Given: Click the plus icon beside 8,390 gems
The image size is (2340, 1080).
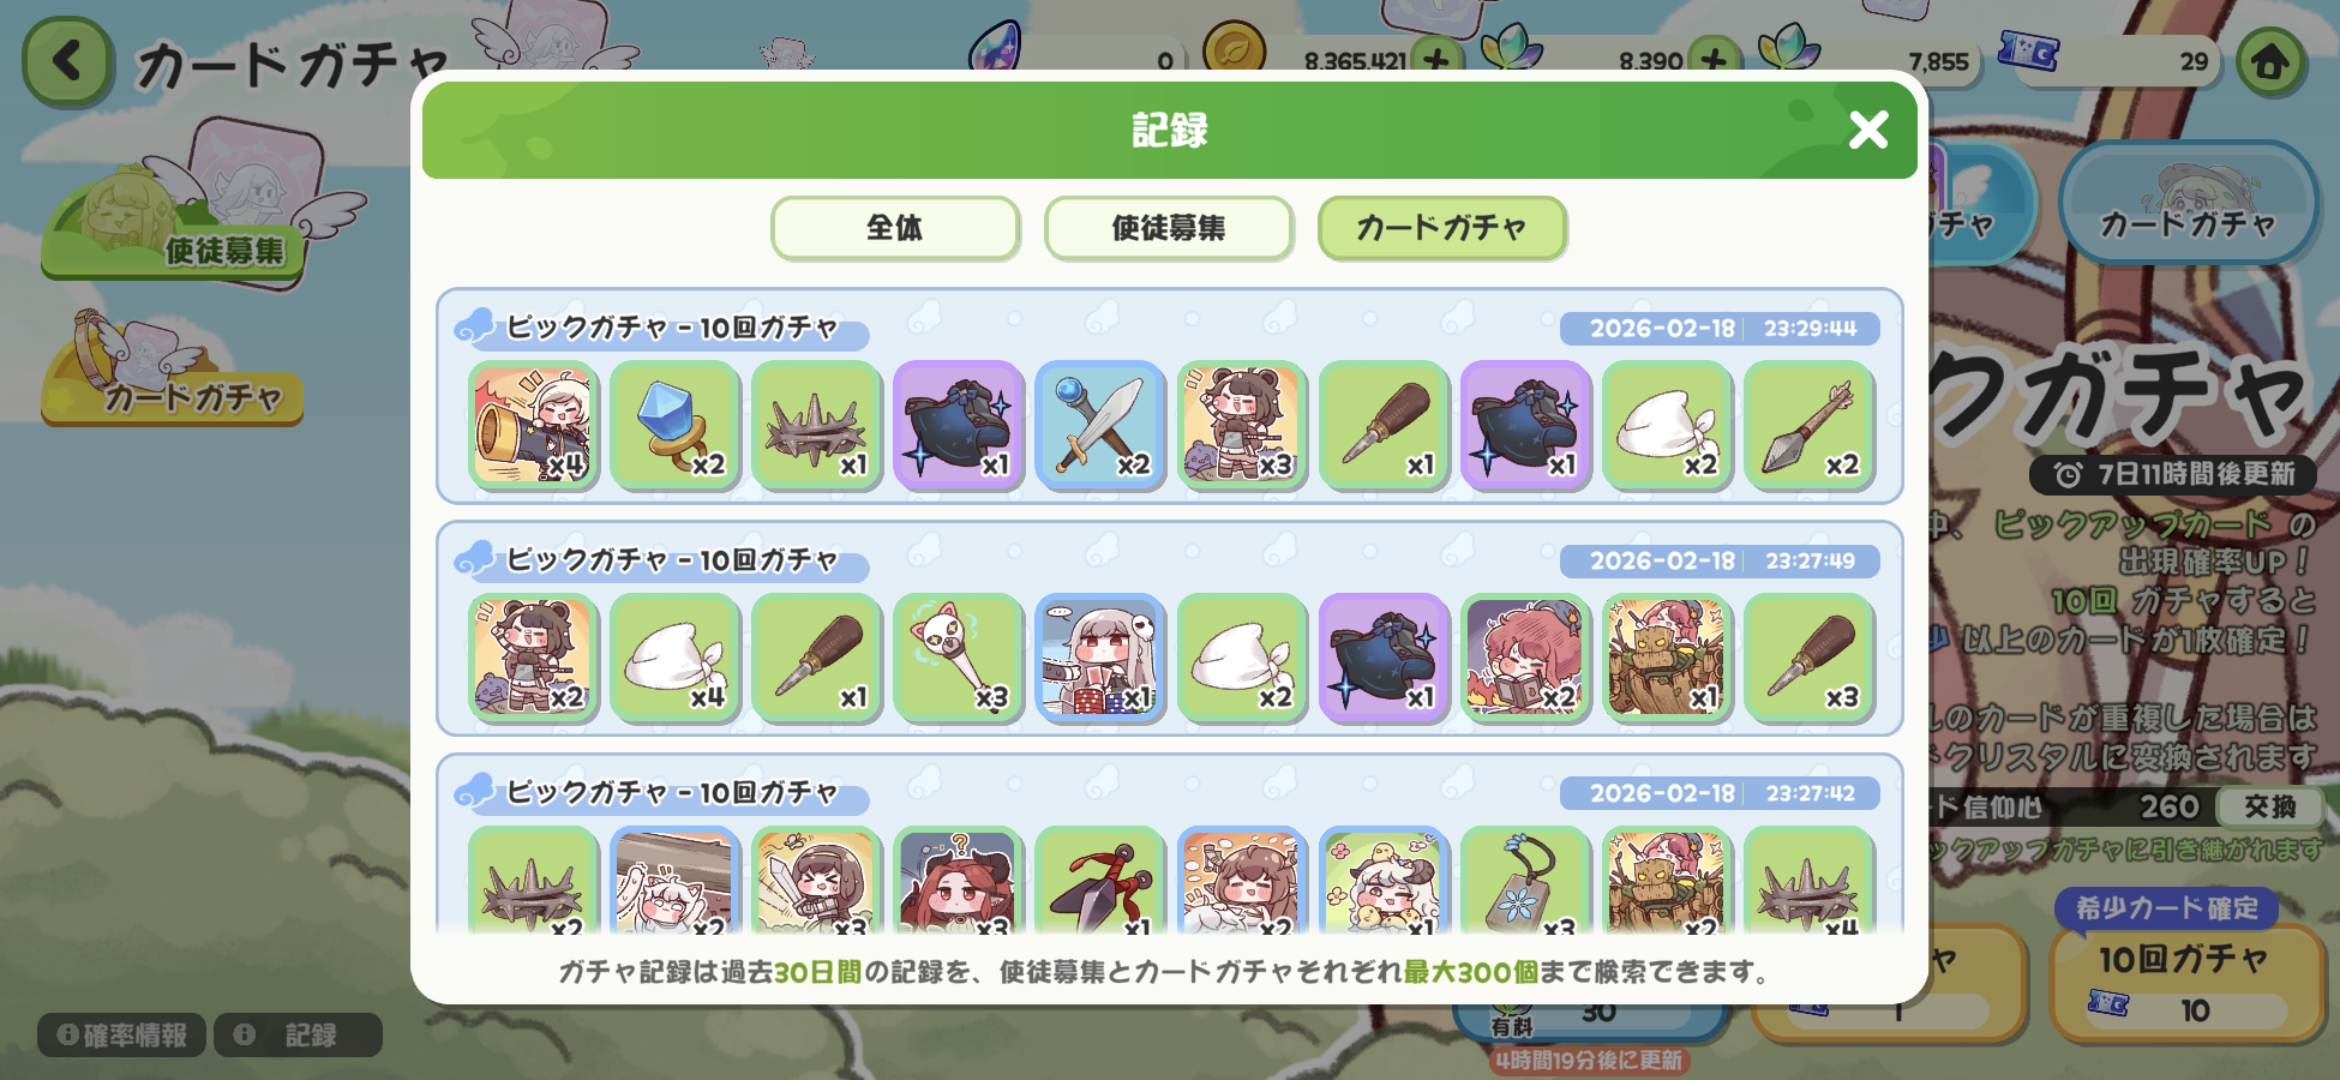Looking at the screenshot, I should coord(1713,61).
